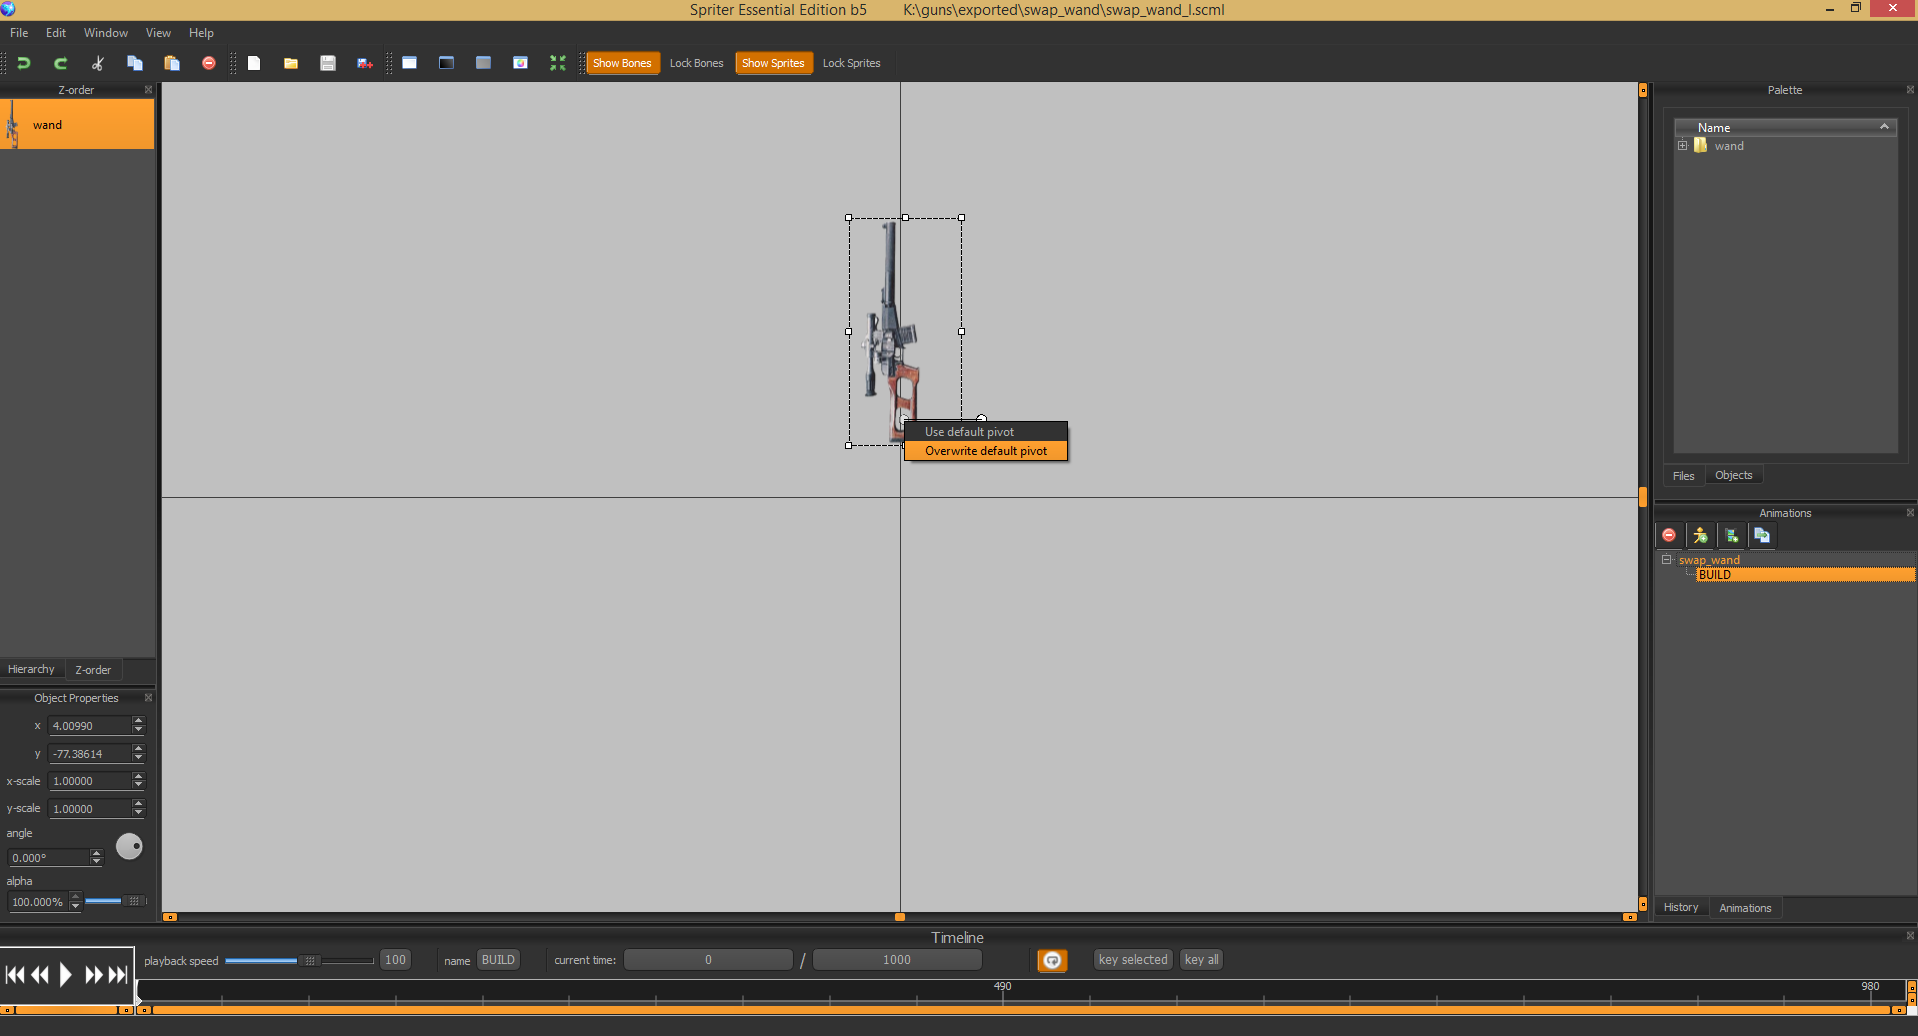Choose Overwrite default pivot menu option
Image resolution: width=1918 pixels, height=1036 pixels.
click(985, 451)
